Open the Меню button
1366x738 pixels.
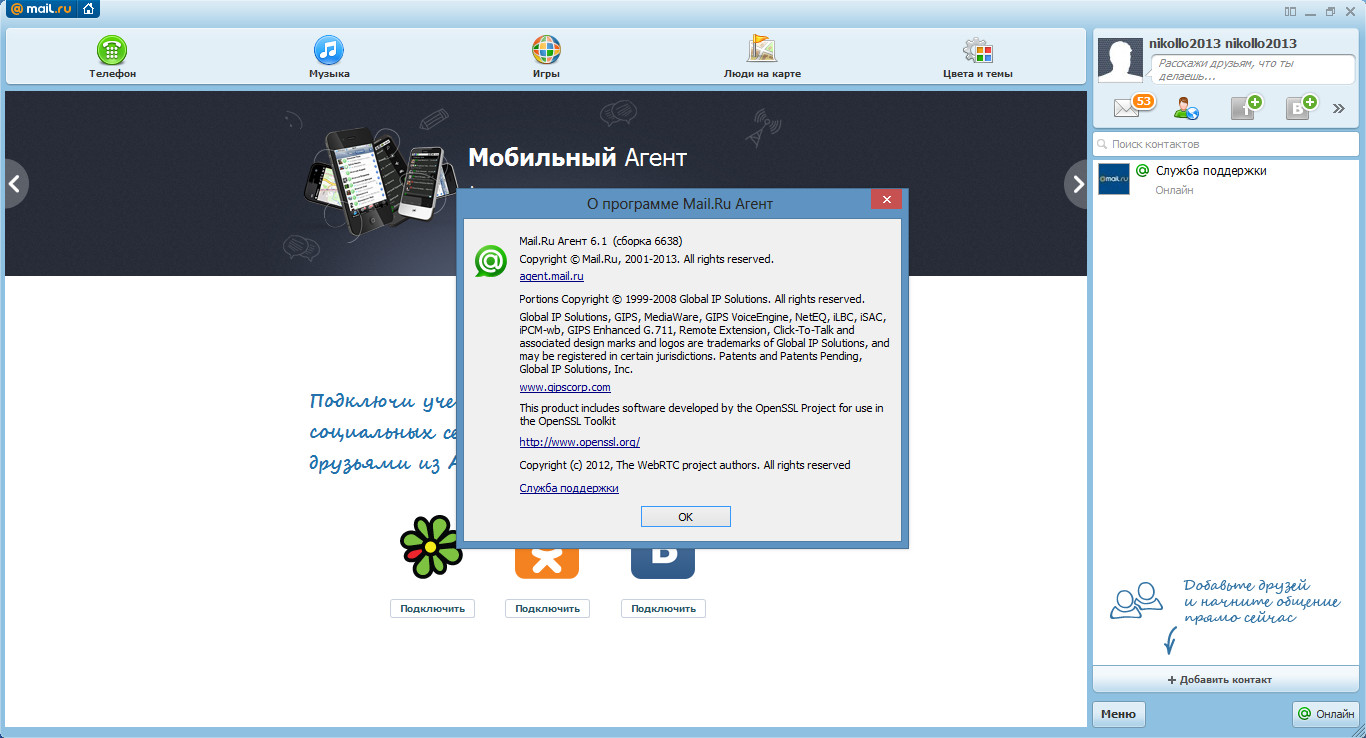coord(1118,714)
